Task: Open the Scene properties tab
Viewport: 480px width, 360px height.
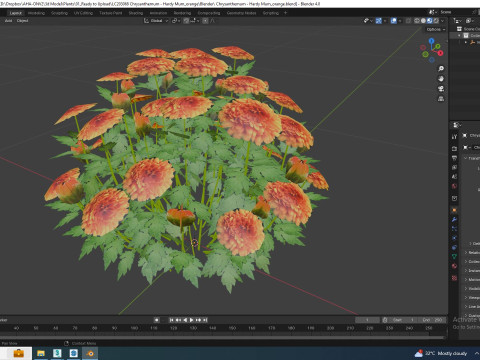Action: coord(454,177)
